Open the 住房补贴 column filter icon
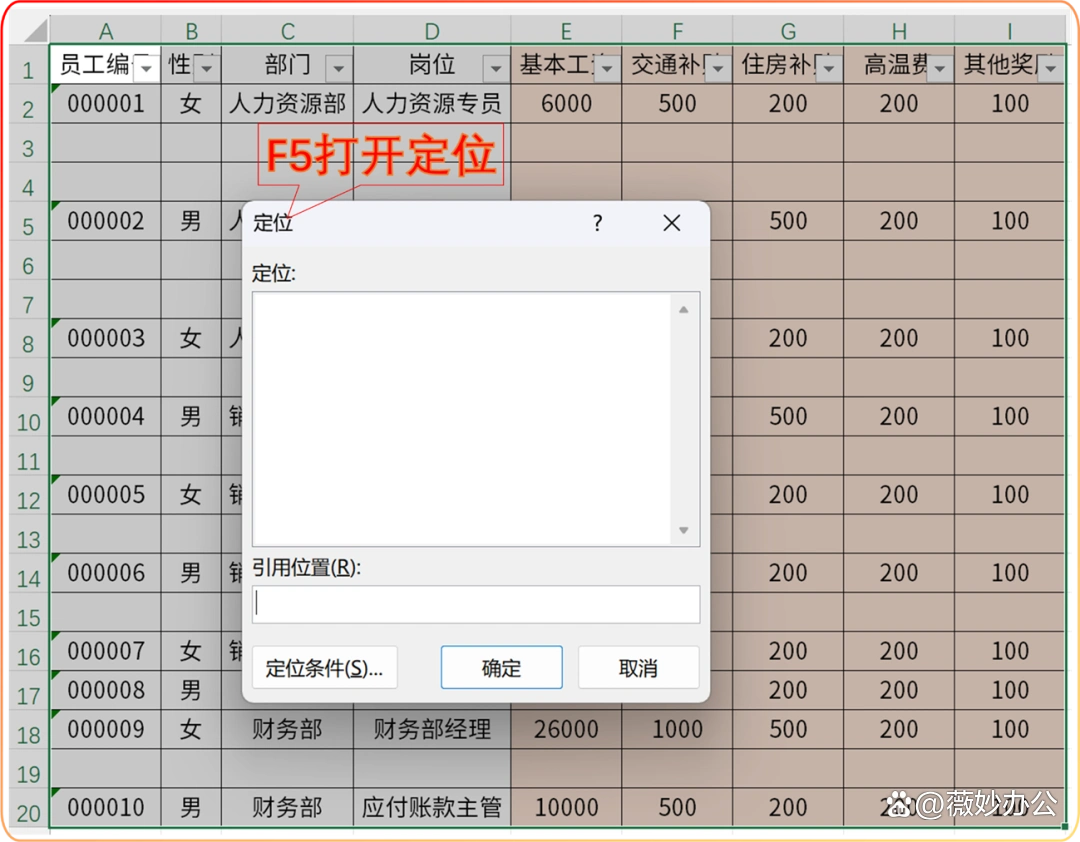Screen dimensions: 1080x842 828,66
